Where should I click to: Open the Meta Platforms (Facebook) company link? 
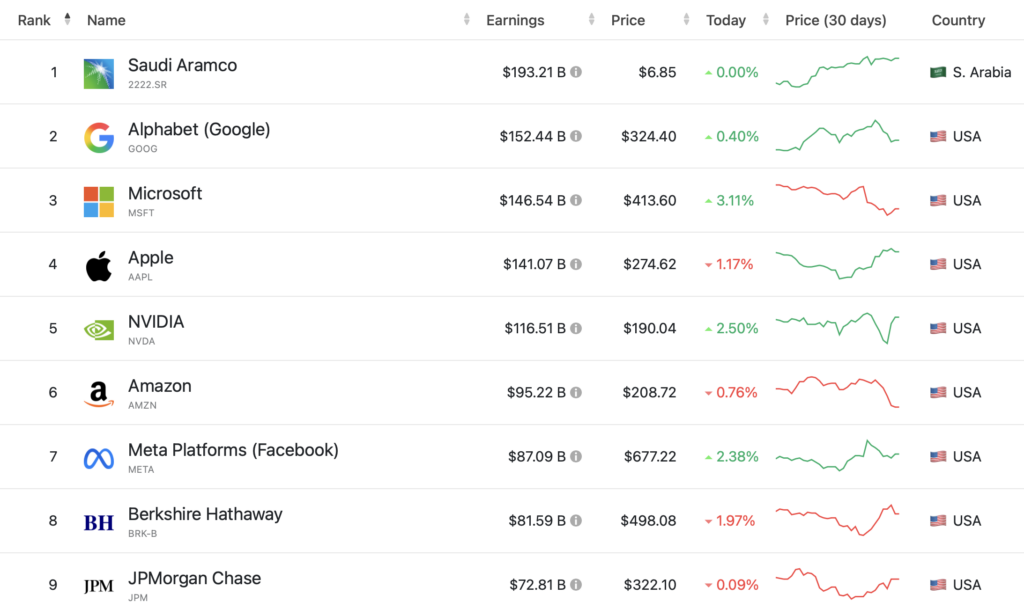click(x=233, y=450)
